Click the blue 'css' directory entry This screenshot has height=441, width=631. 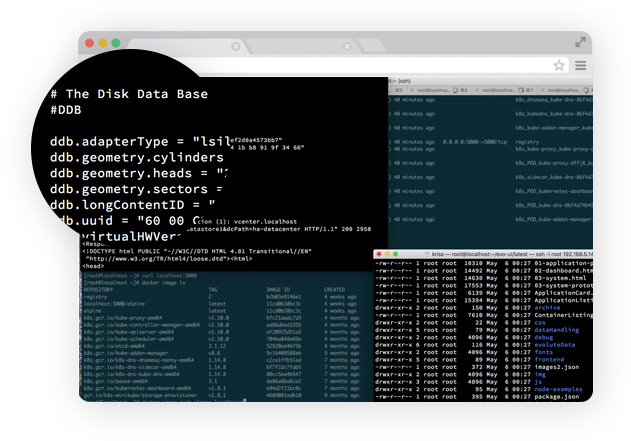tap(540, 323)
